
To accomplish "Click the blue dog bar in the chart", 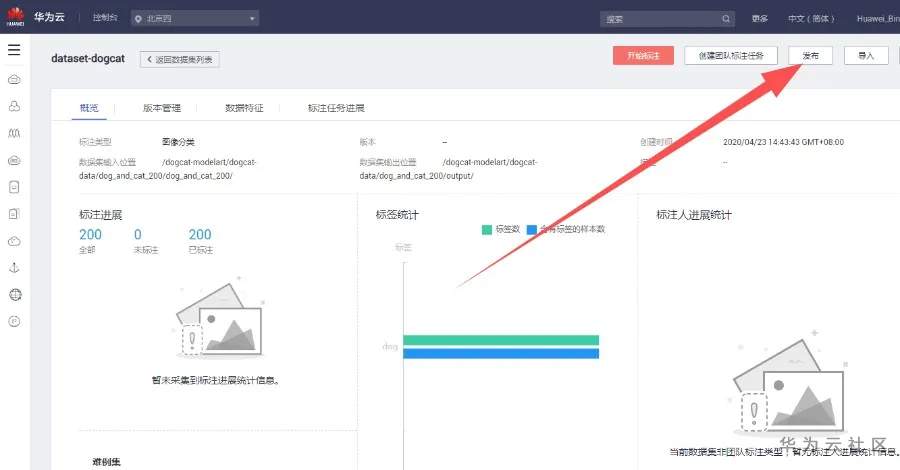I will point(501,354).
